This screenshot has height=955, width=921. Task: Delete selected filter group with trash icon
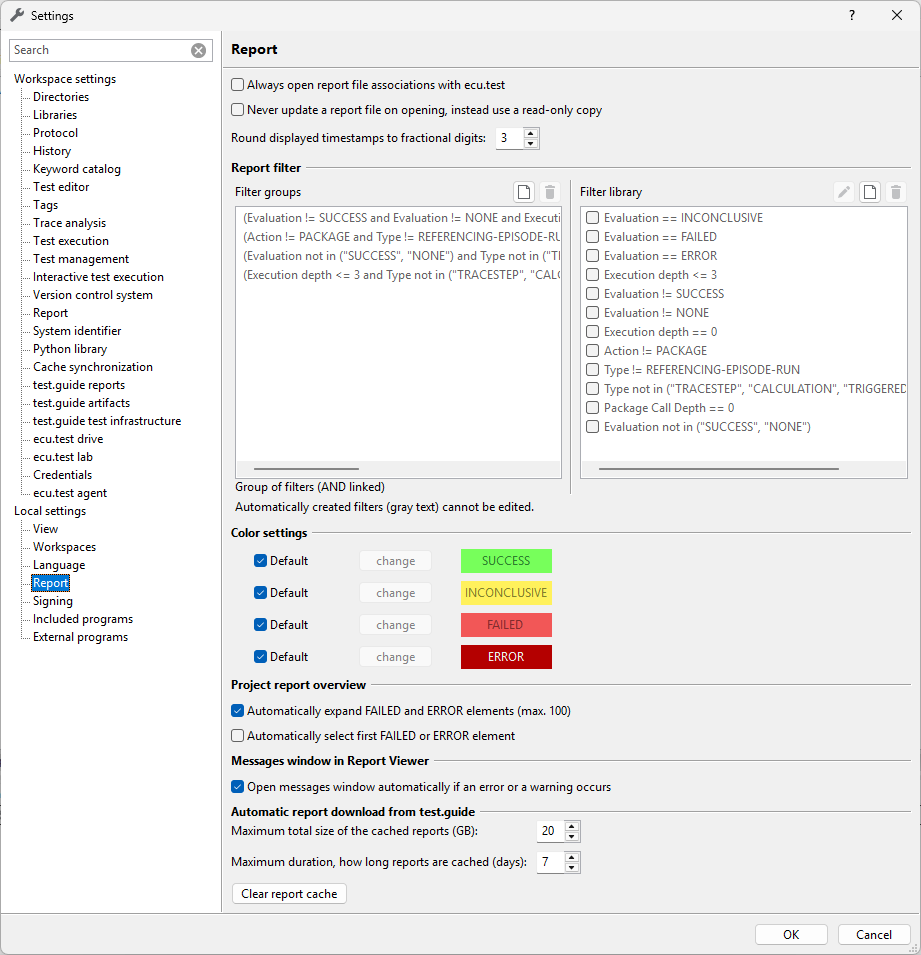click(550, 192)
